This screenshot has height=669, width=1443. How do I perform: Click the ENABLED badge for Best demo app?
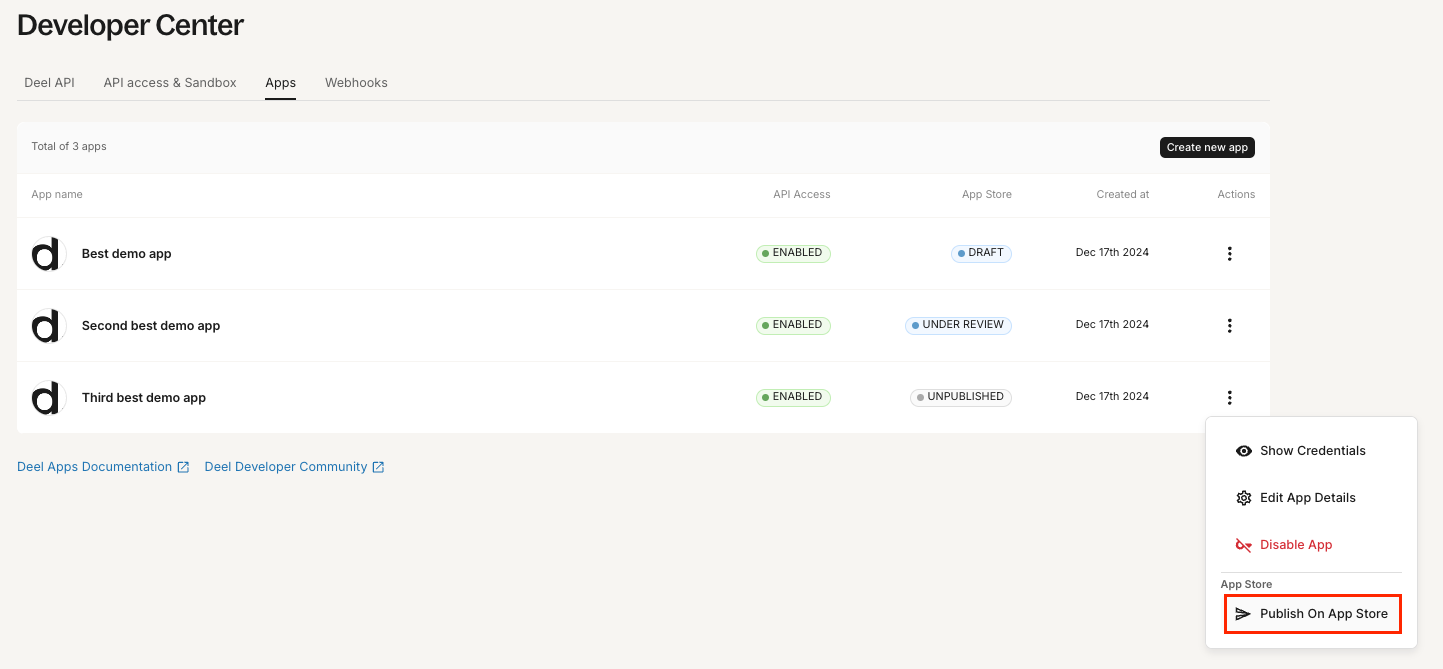(x=793, y=253)
